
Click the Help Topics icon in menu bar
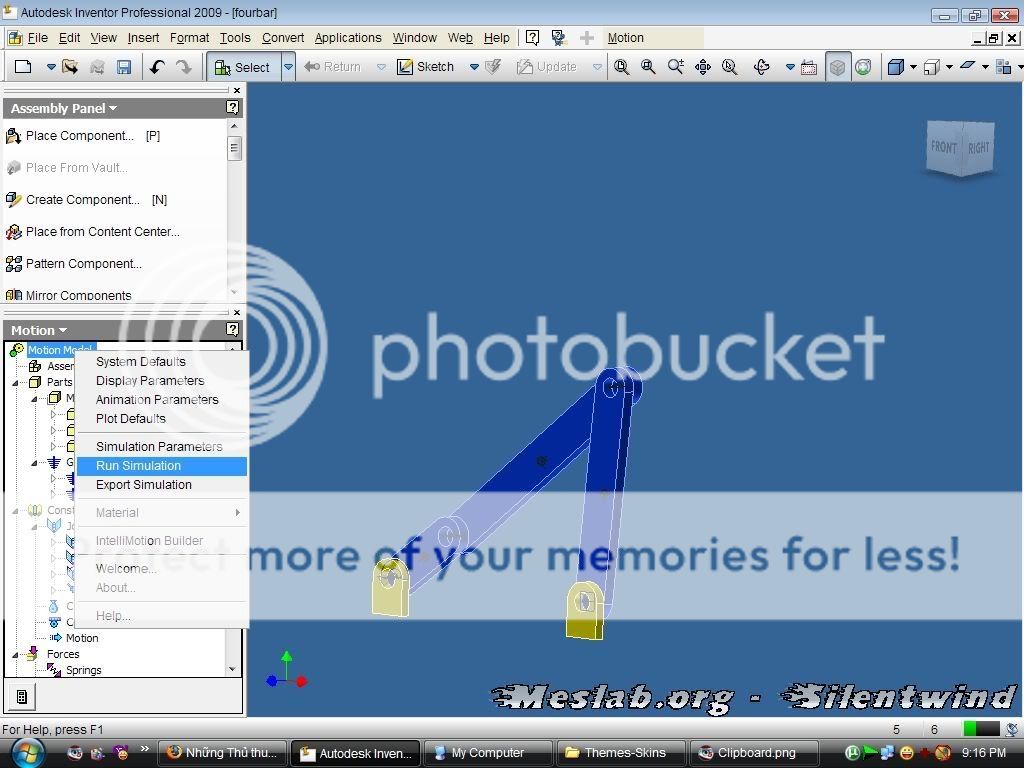pos(532,38)
